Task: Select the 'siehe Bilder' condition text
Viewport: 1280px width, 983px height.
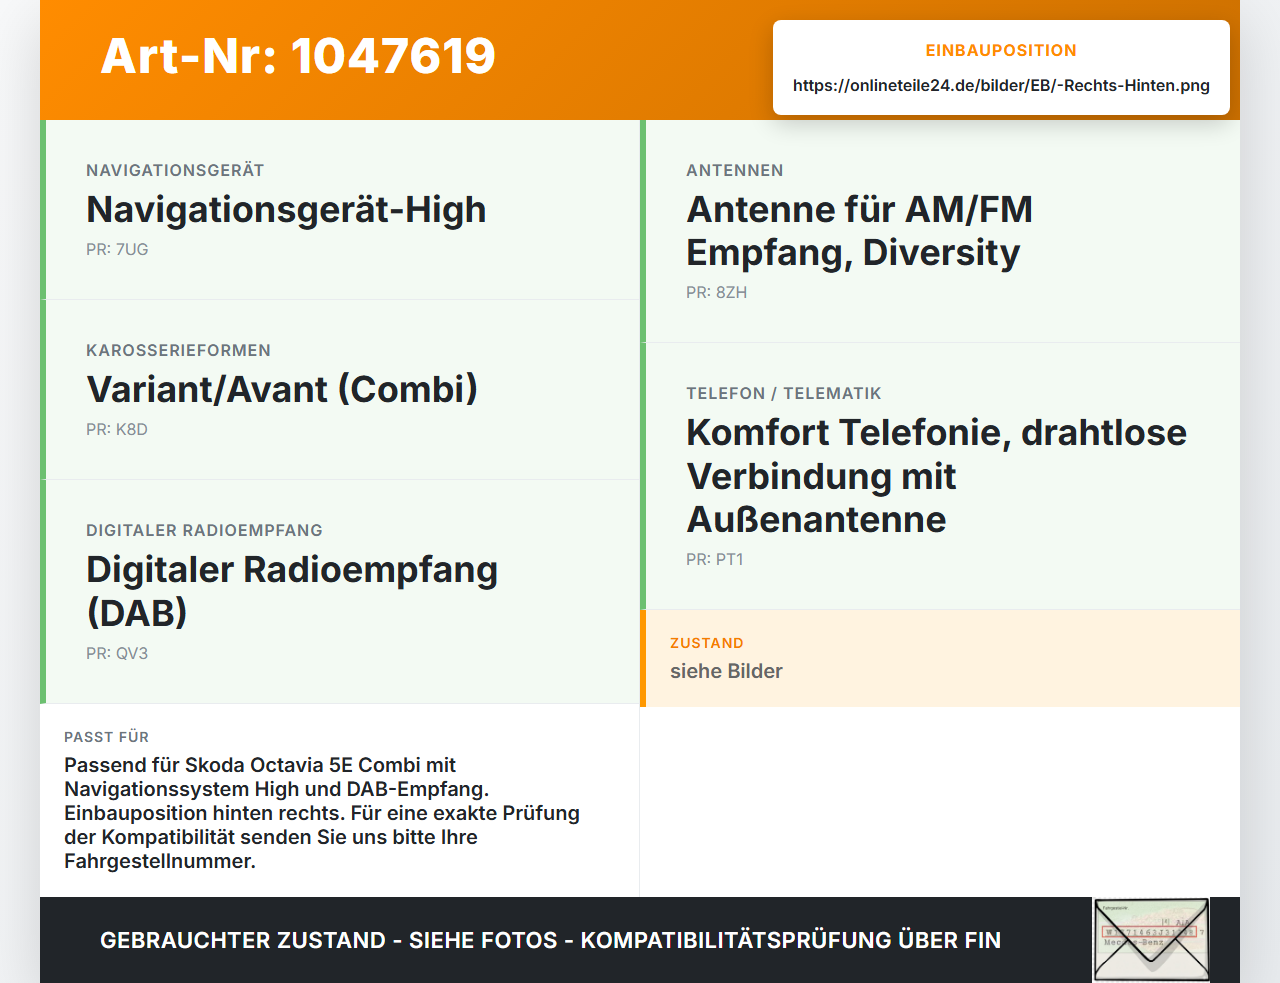Action: [726, 672]
